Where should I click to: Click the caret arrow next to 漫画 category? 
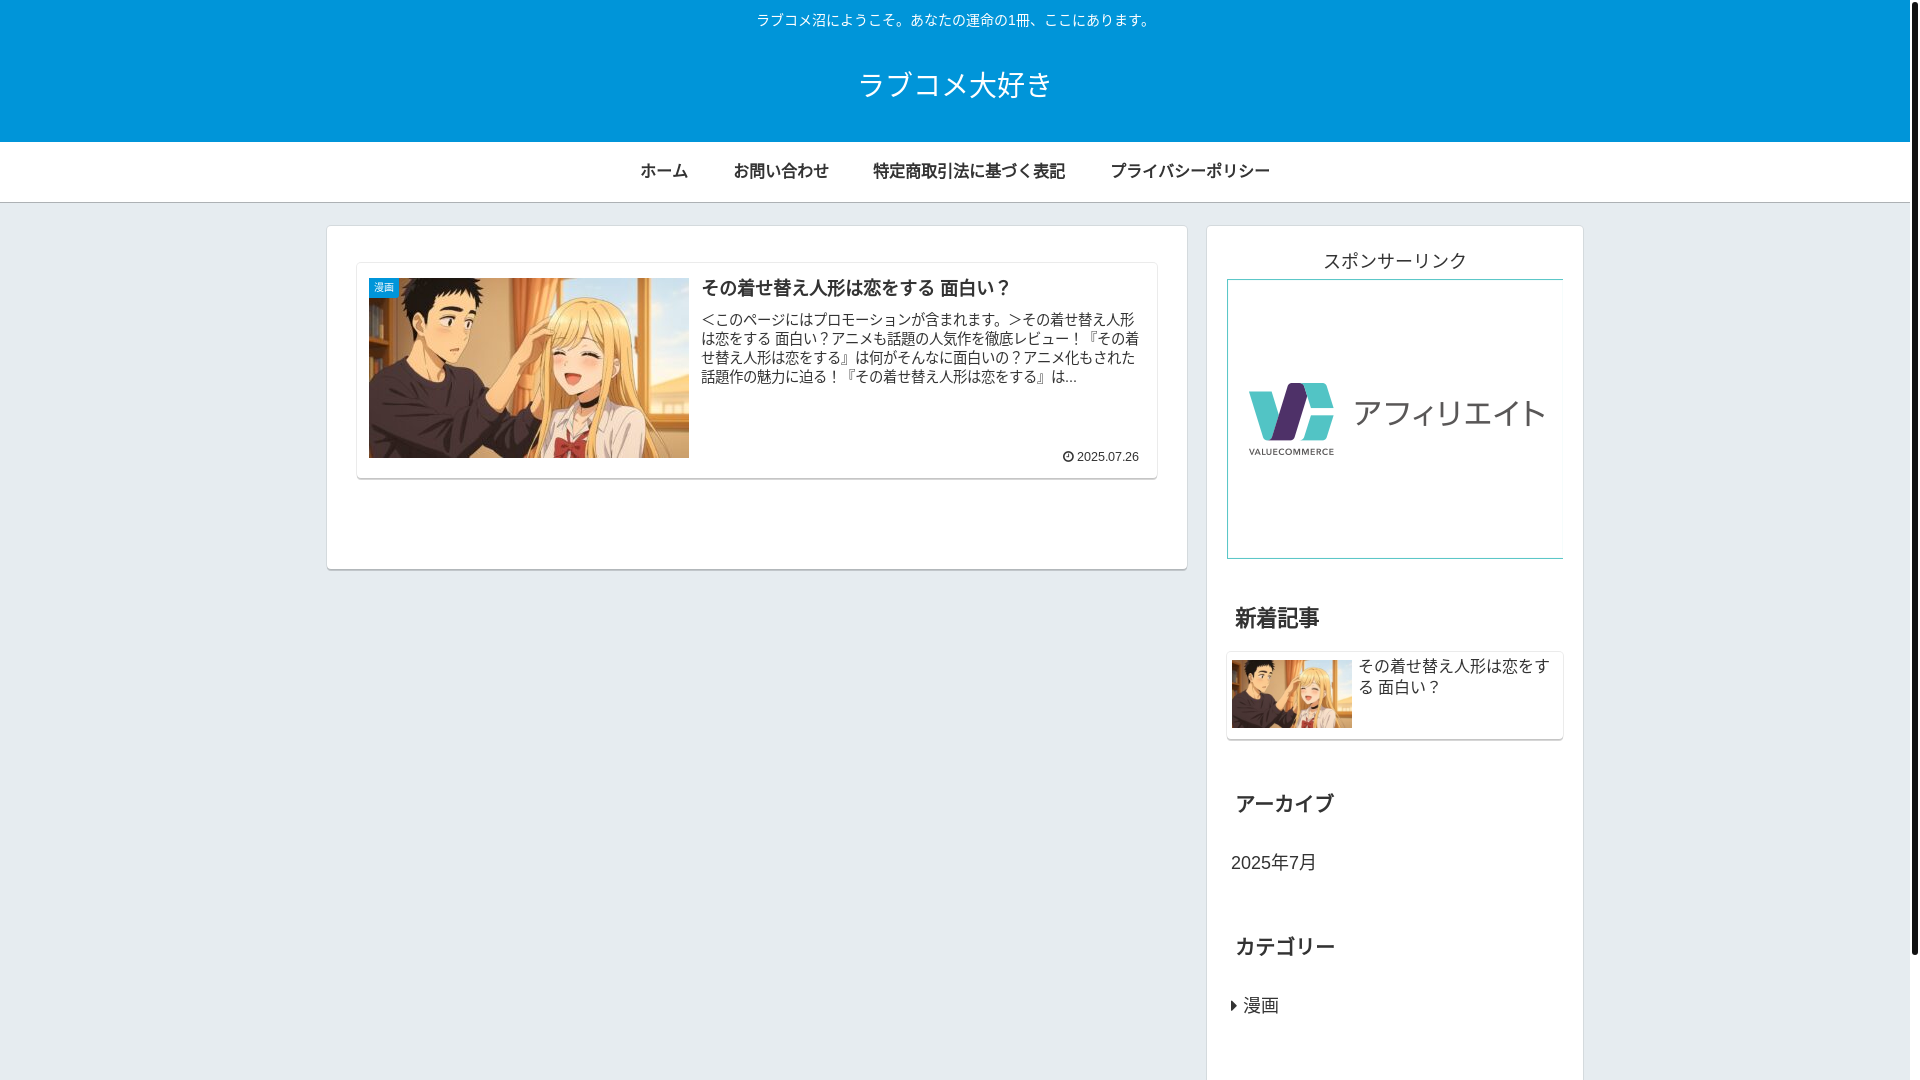[1234, 1006]
